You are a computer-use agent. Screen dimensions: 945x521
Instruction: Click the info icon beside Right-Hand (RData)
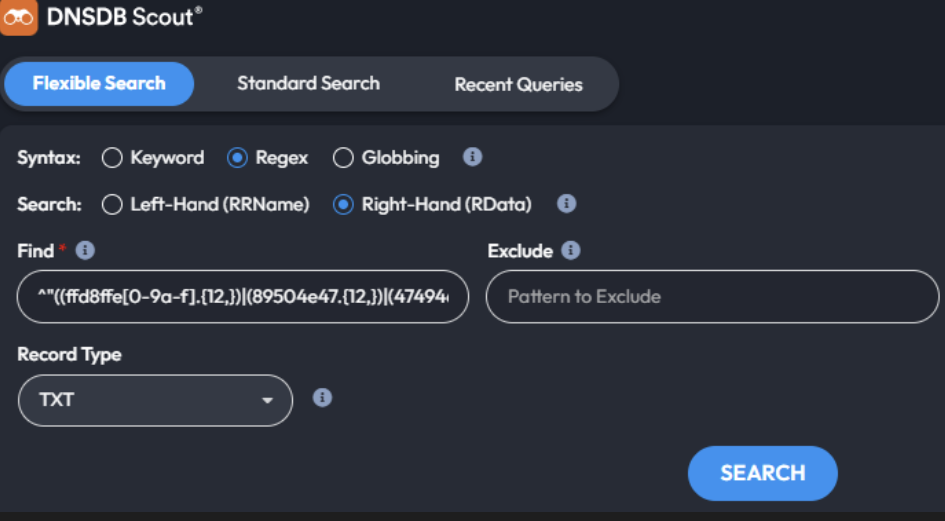(566, 204)
